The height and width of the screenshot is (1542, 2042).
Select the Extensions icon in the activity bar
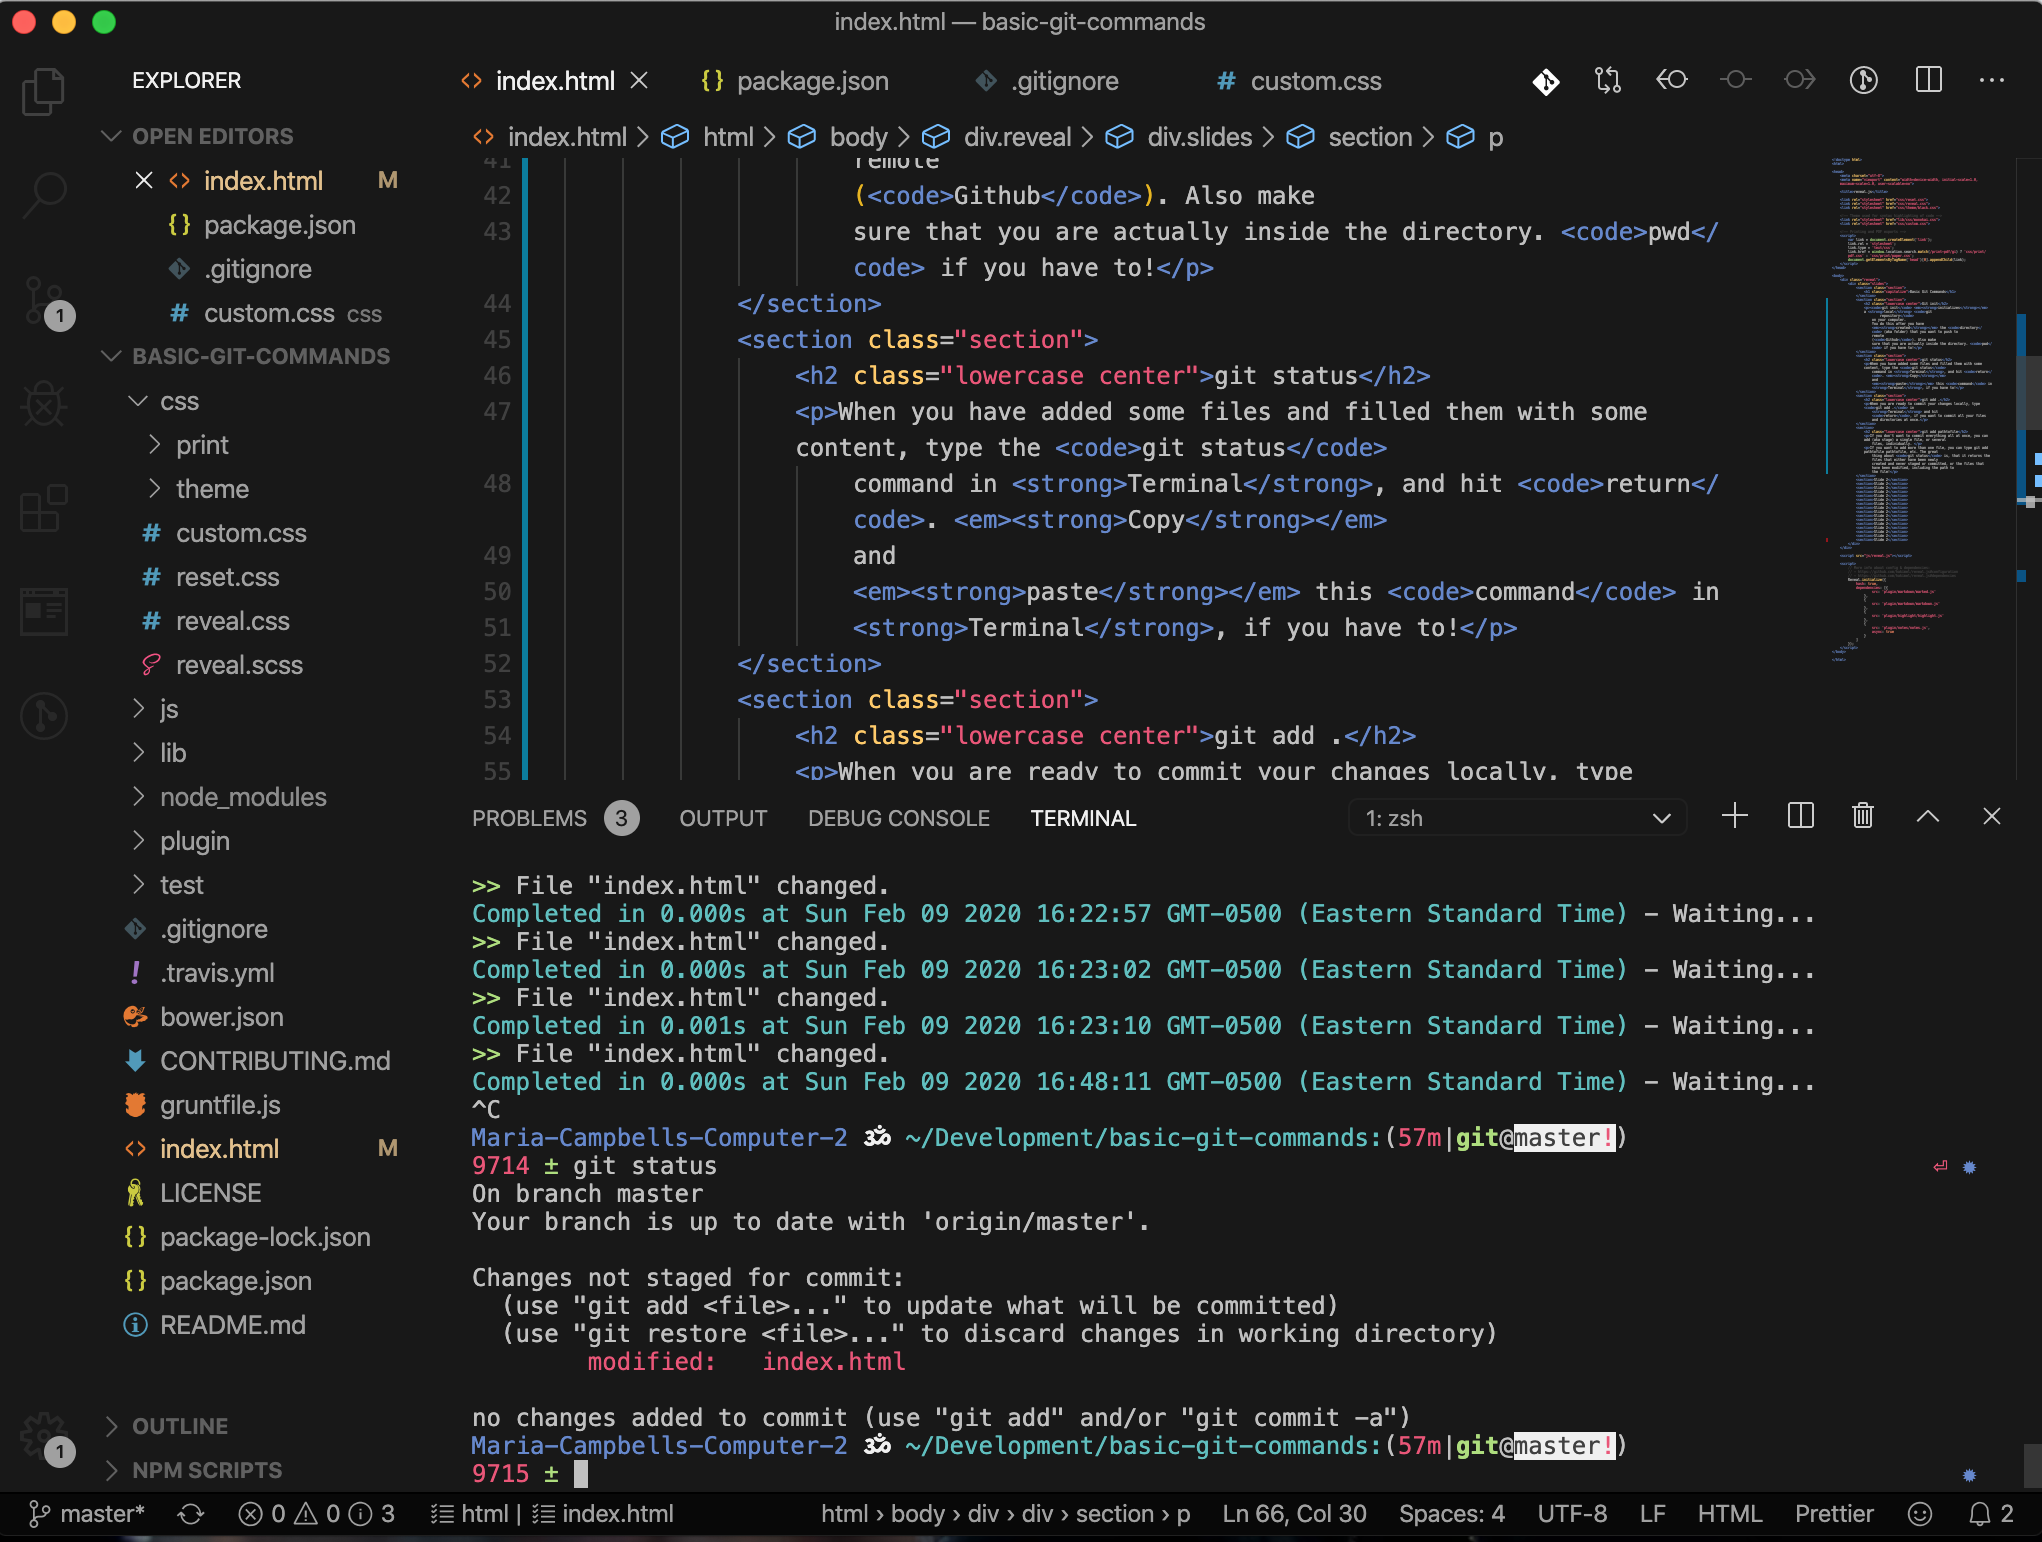[42, 510]
